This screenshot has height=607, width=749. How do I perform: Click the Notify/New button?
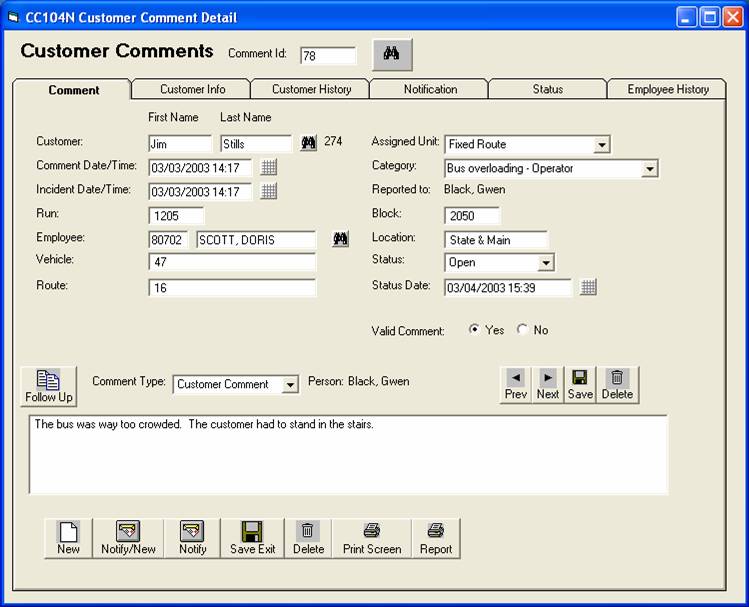(128, 538)
